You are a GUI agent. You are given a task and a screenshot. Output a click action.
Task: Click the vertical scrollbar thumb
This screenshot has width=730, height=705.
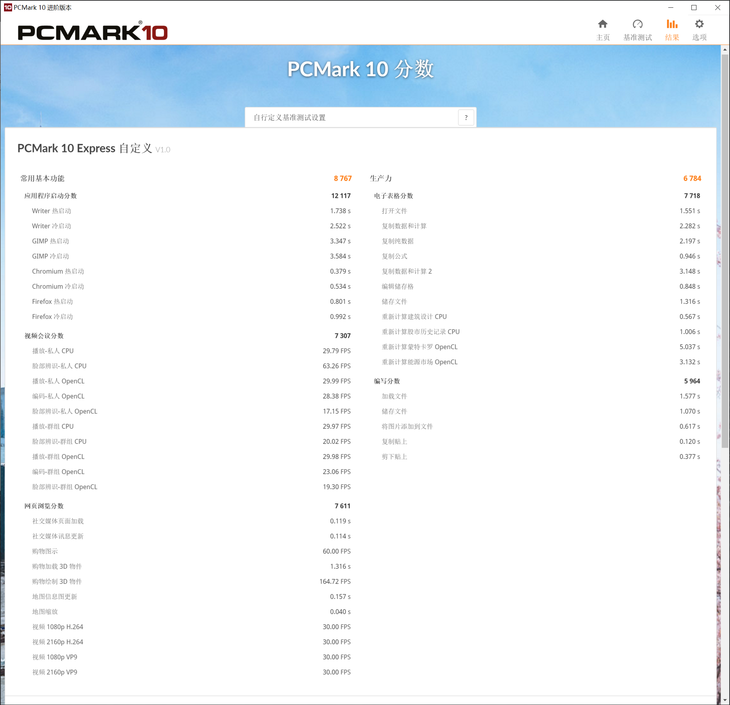pos(725,251)
